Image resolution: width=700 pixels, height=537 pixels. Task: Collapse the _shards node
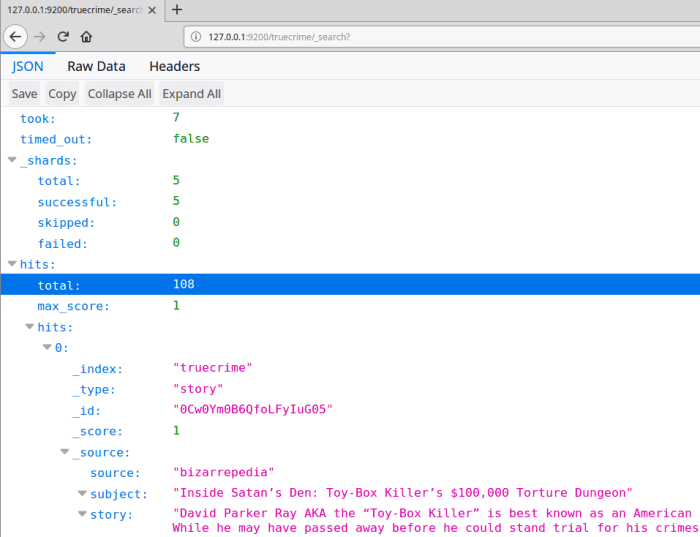coord(12,160)
